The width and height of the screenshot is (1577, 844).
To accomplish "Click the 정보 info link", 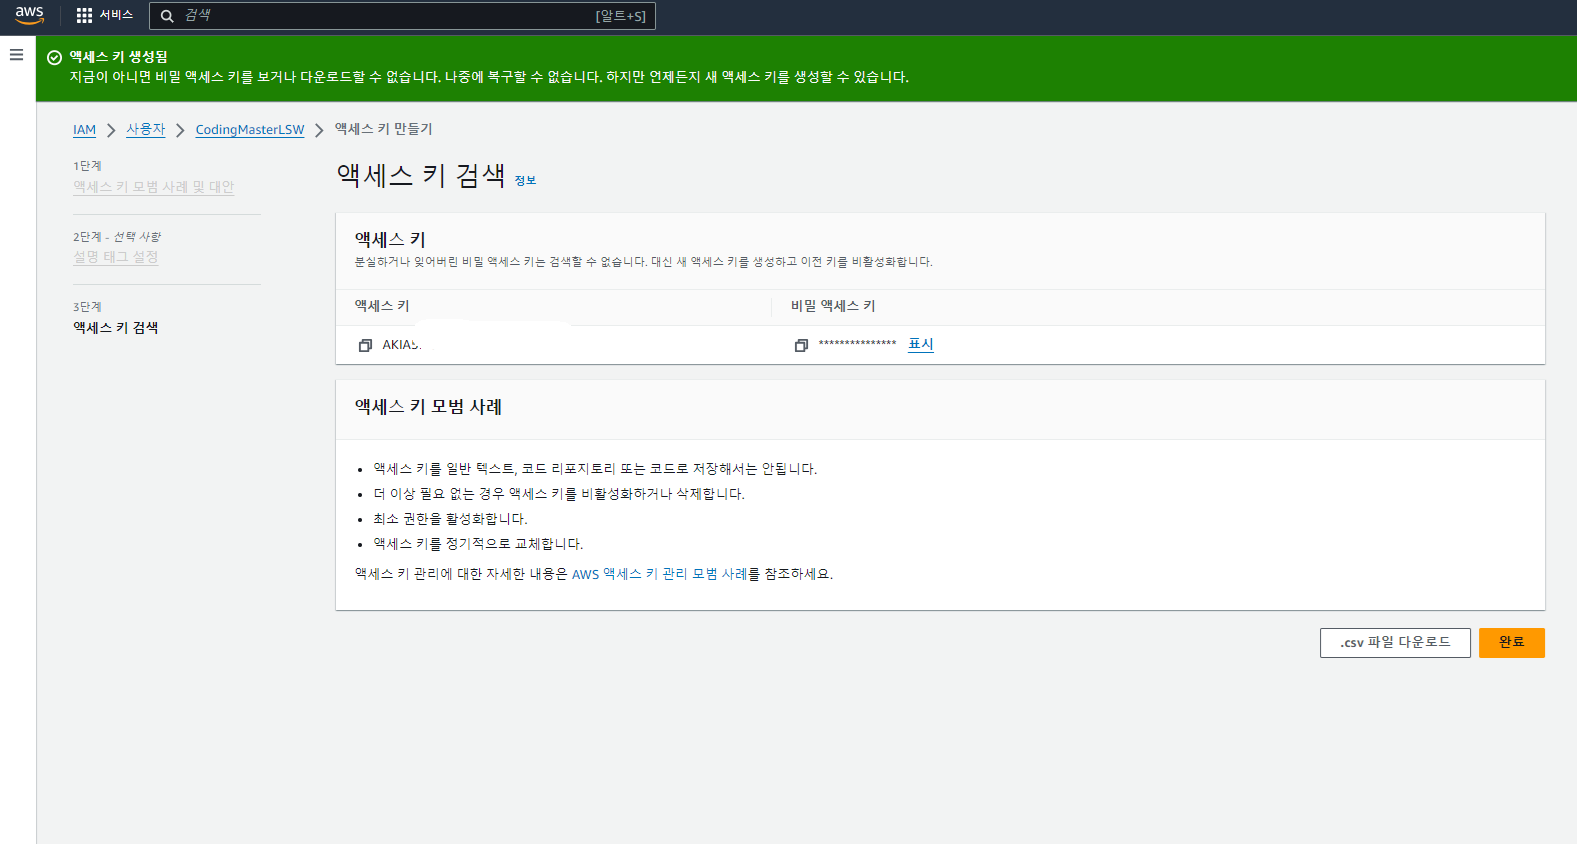I will click(525, 180).
